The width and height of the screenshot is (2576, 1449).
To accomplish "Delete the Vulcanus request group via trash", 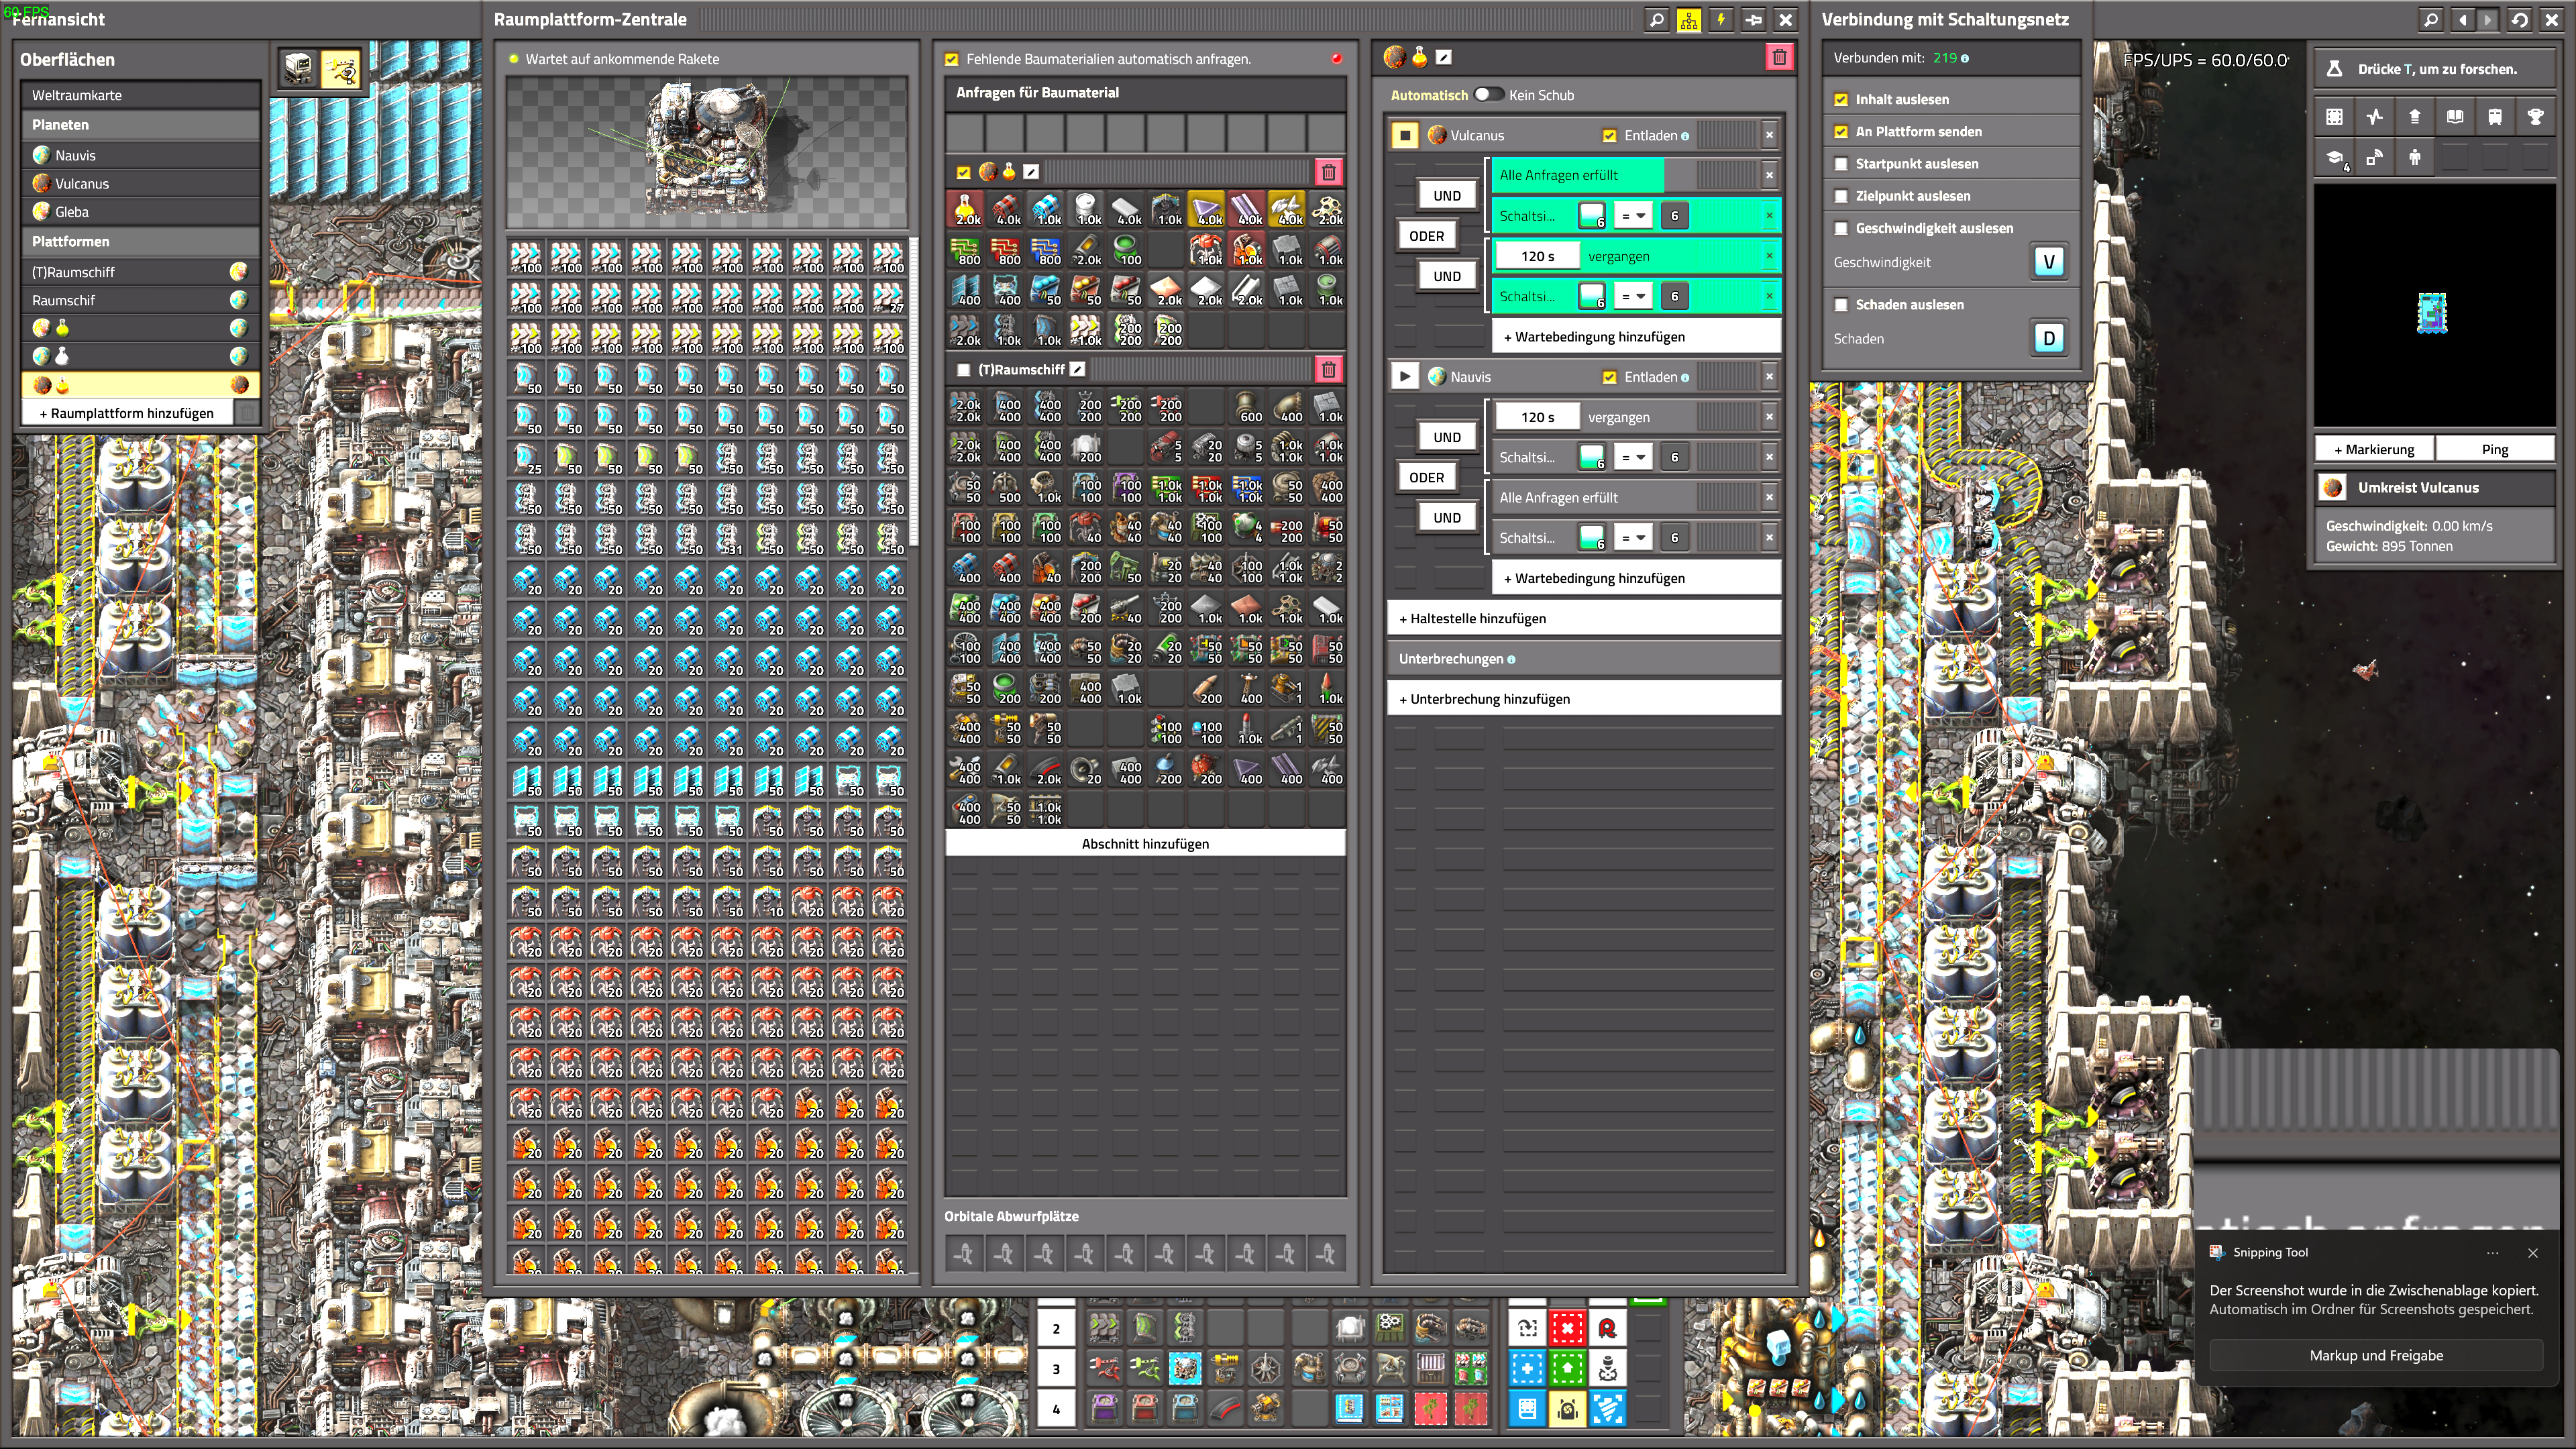I will click(x=1328, y=172).
